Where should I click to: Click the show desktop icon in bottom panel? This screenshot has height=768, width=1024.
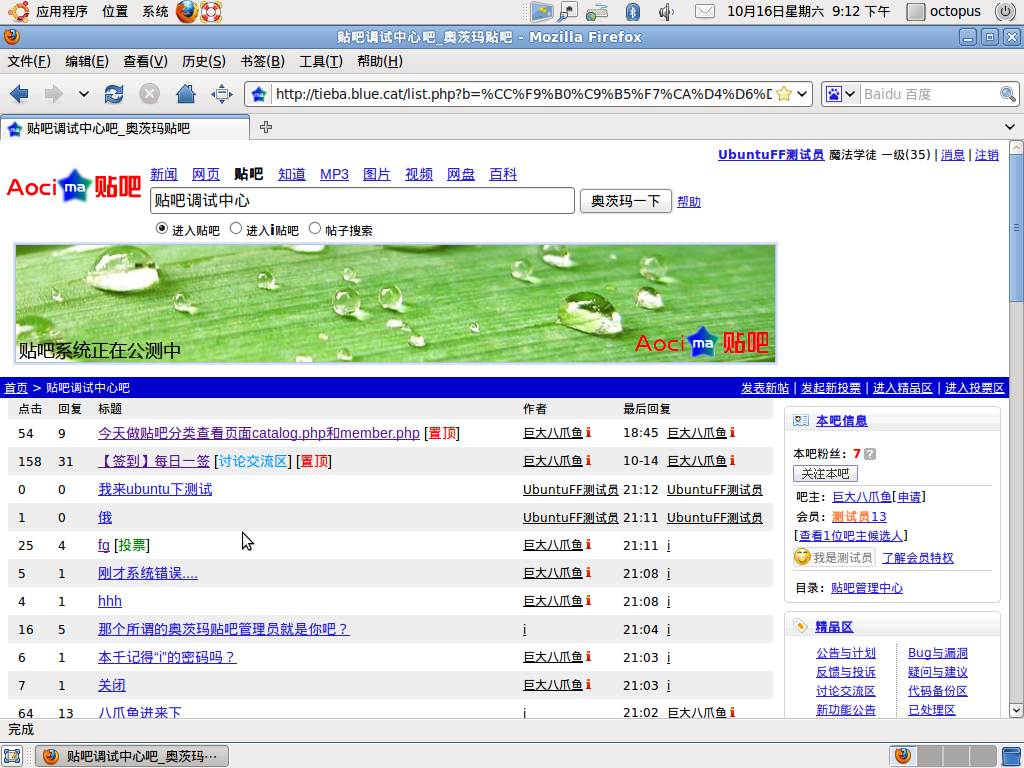(x=12, y=756)
